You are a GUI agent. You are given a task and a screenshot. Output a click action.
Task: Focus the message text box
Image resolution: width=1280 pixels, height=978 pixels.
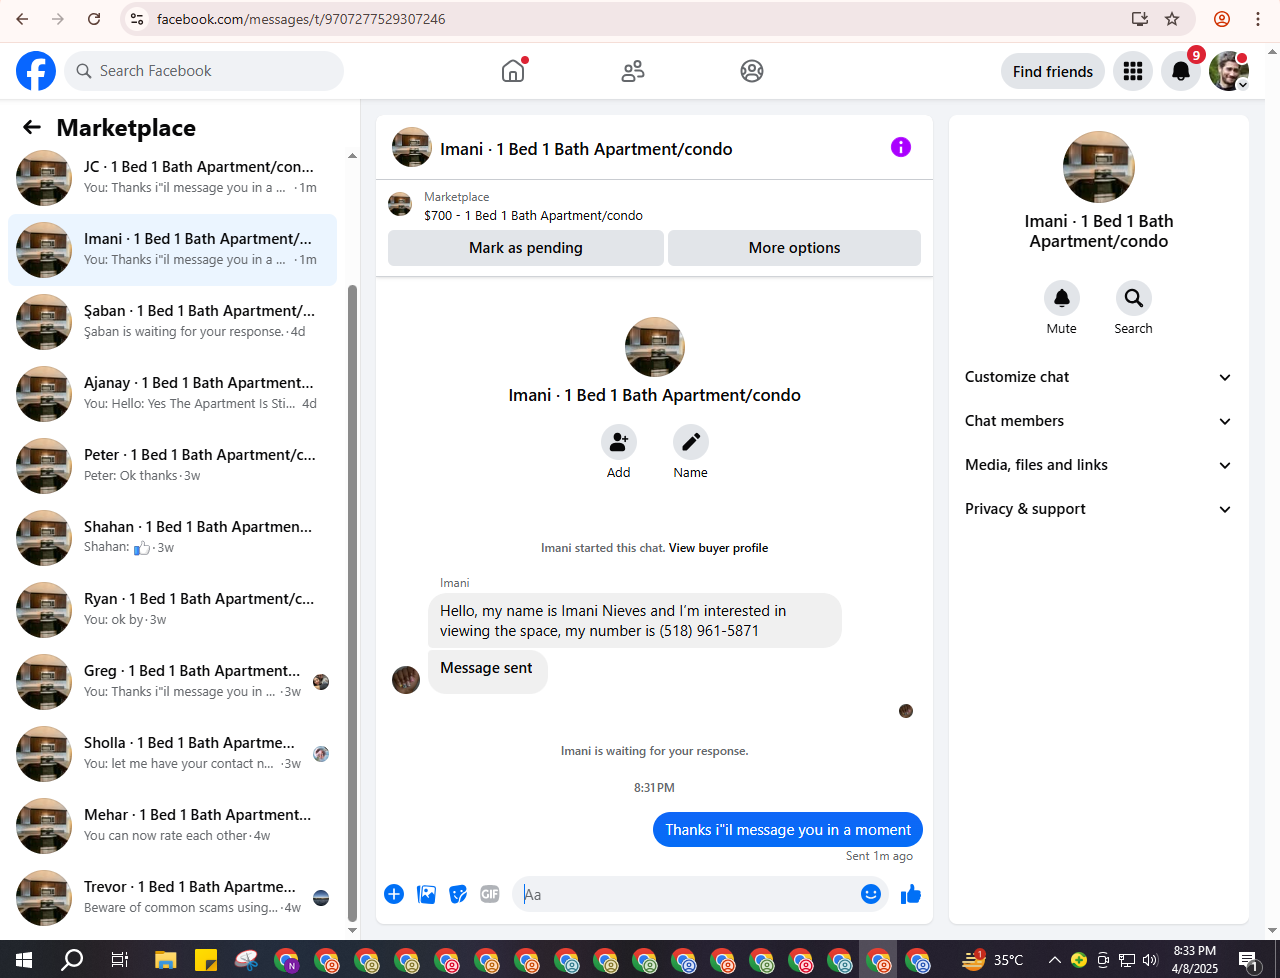[685, 894]
